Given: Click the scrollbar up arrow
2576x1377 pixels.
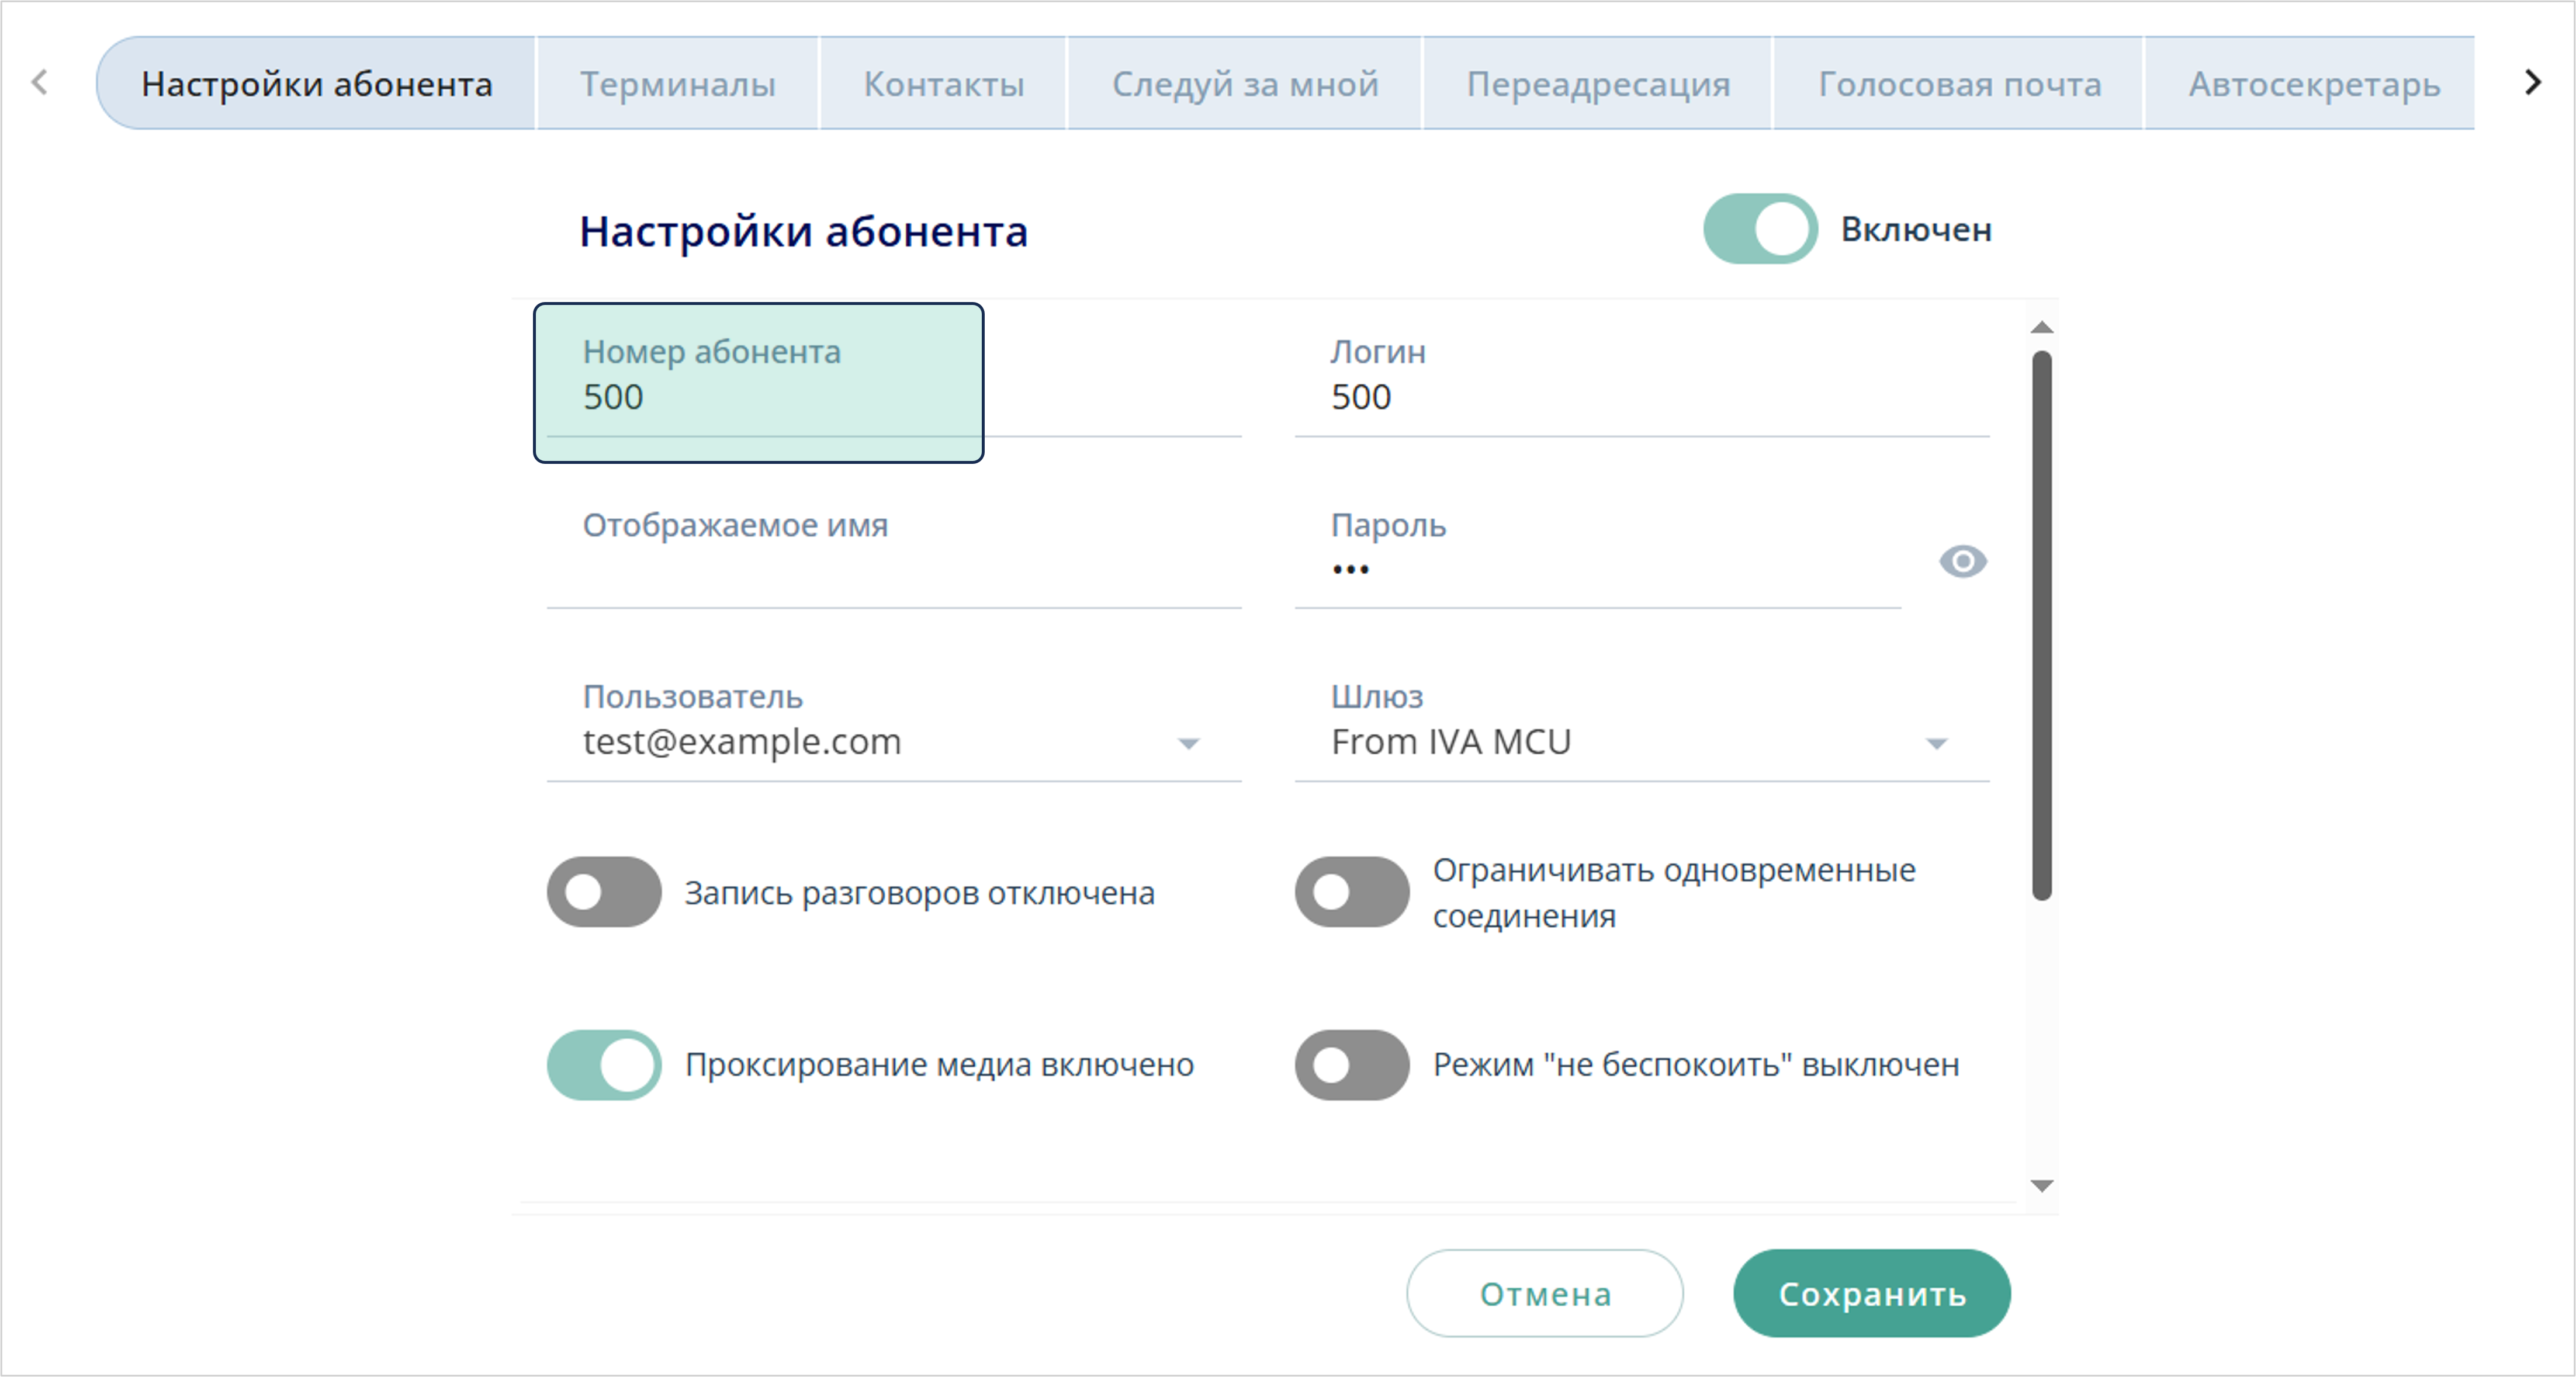Looking at the screenshot, I should [2042, 327].
